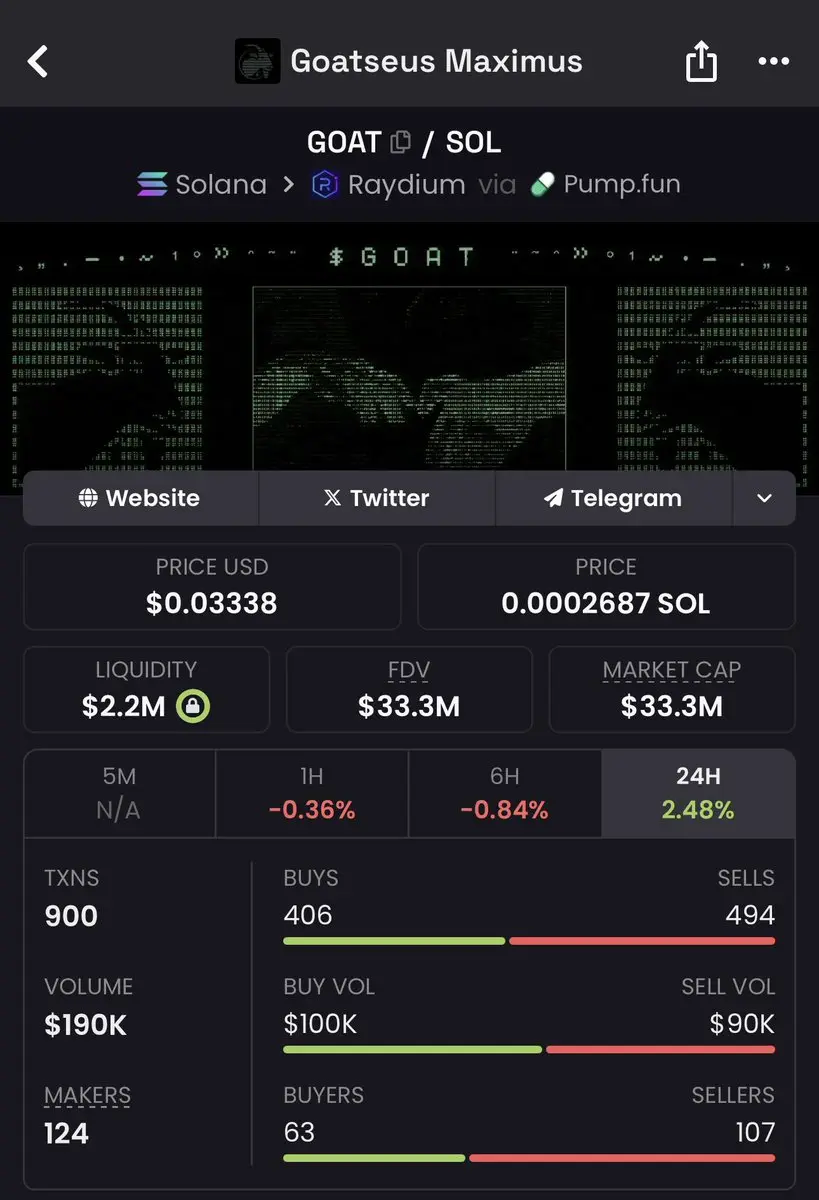Viewport: 819px width, 1200px height.
Task: Open the three-dot more options menu
Action: [773, 61]
